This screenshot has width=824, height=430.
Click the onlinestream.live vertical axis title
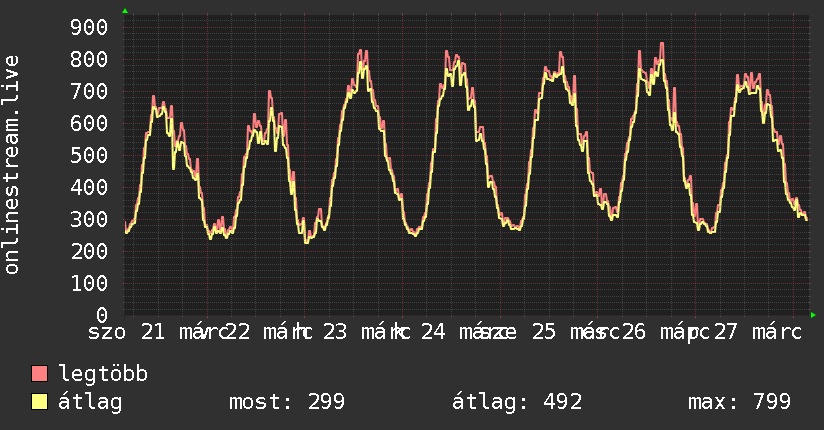point(12,165)
